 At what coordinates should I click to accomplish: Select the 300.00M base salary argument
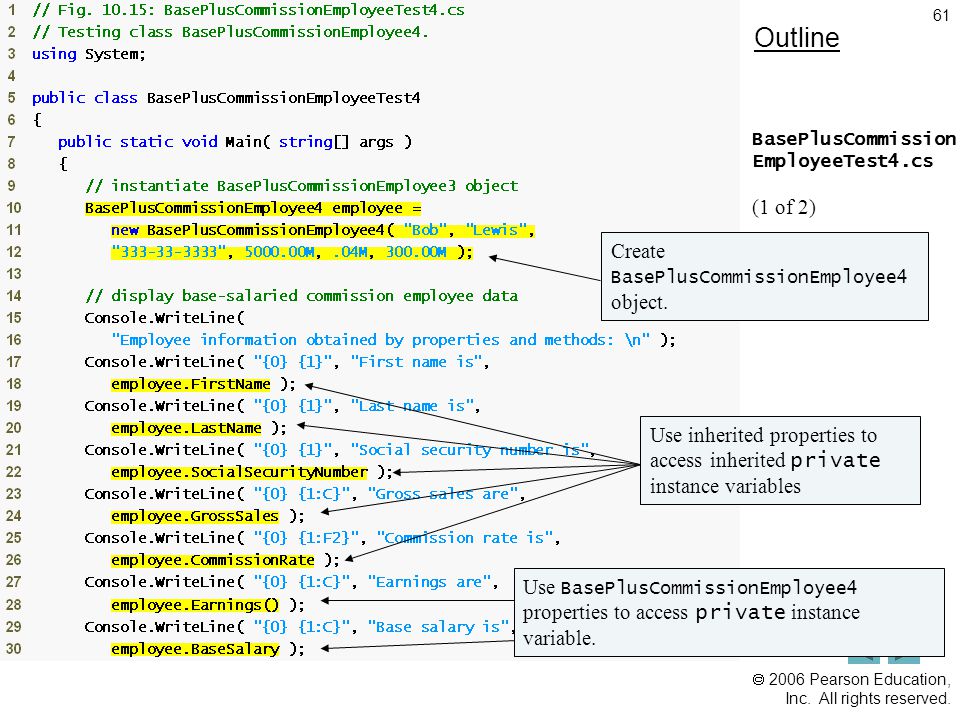pyautogui.click(x=416, y=252)
